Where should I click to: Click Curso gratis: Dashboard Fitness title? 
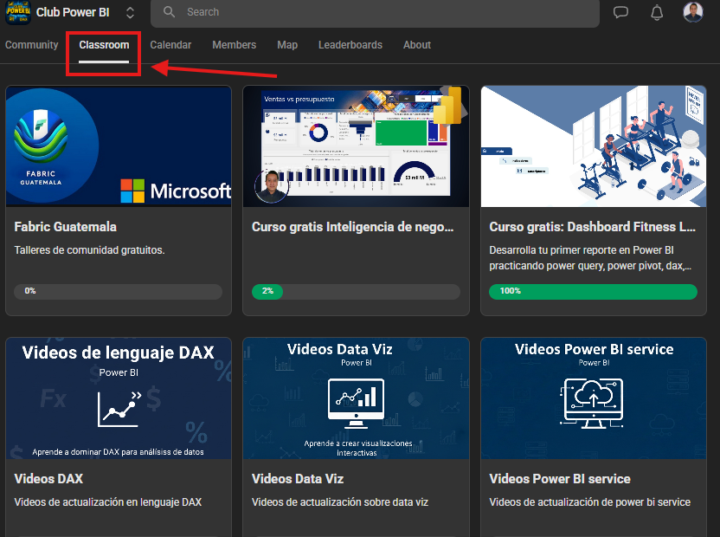[592, 227]
